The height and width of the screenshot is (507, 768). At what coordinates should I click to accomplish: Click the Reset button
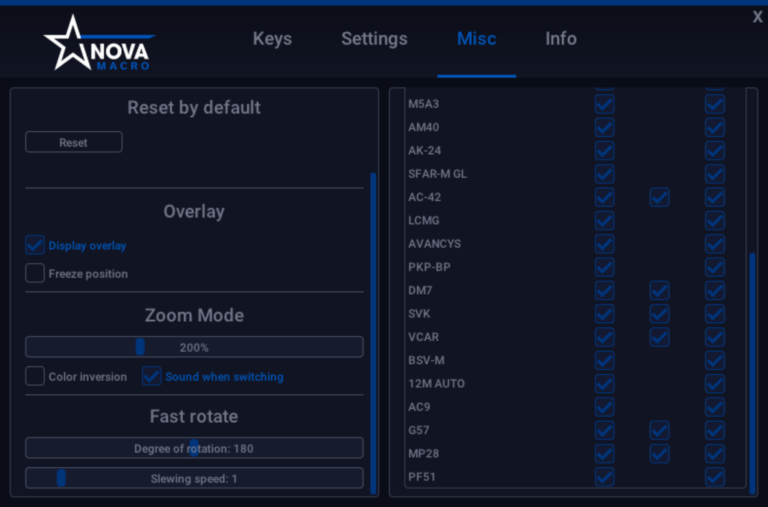74,142
